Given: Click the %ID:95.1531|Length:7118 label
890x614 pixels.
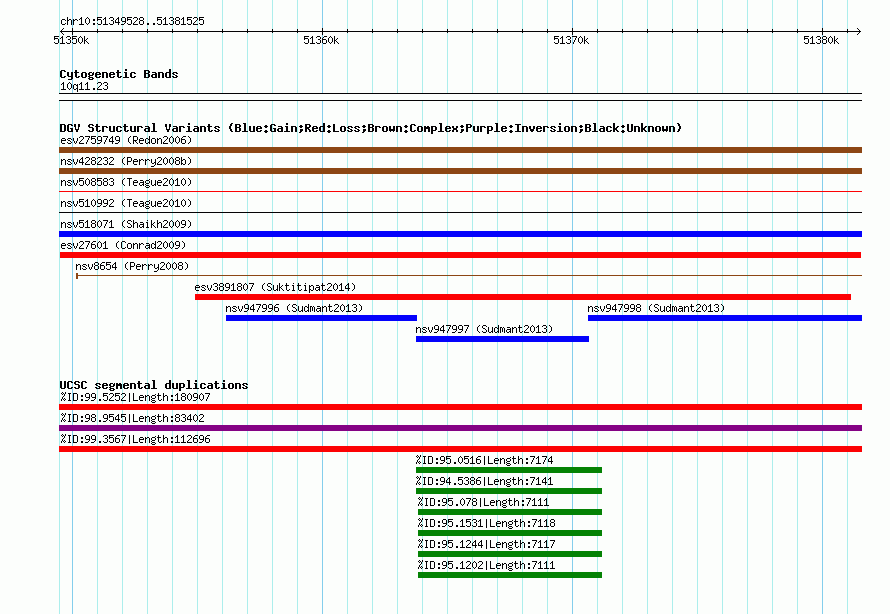Looking at the screenshot, I should [x=486, y=523].
